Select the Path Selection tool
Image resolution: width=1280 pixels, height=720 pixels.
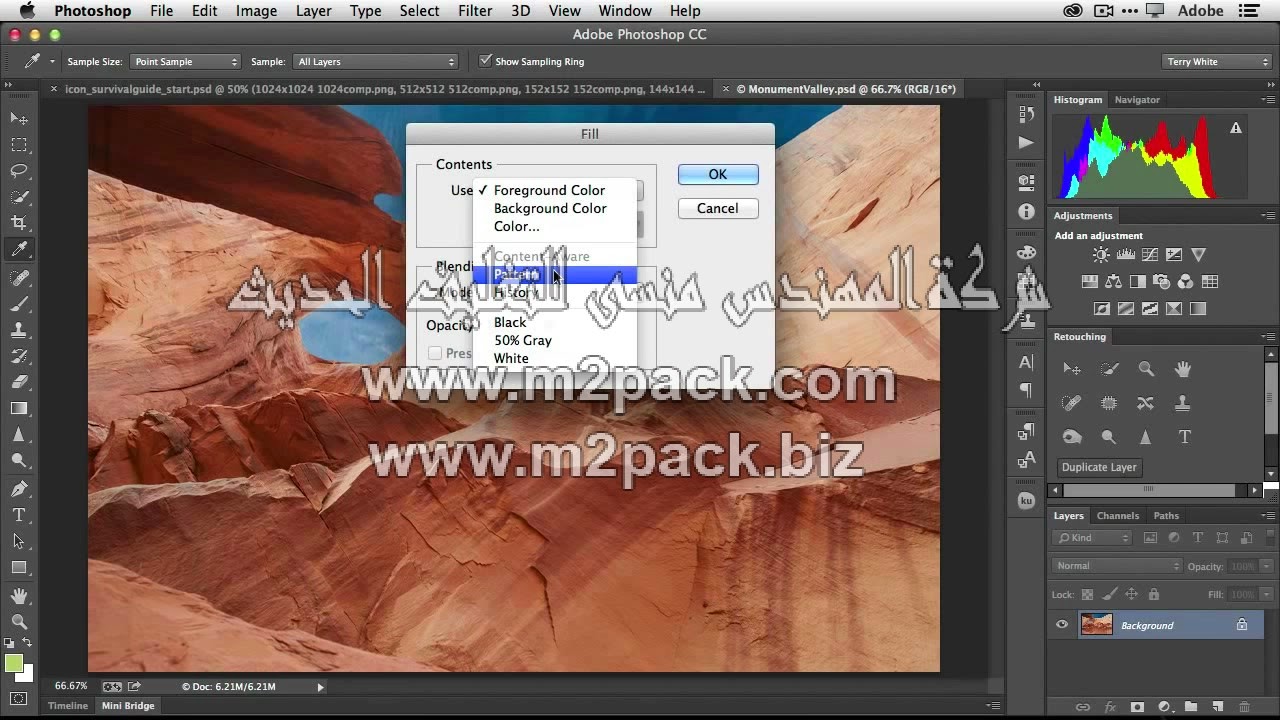point(19,541)
